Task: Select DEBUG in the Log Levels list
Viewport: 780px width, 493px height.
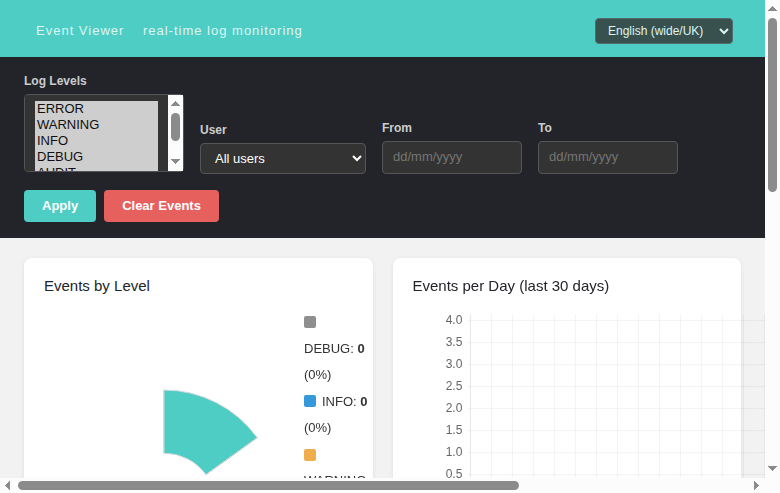Action: 97,156
